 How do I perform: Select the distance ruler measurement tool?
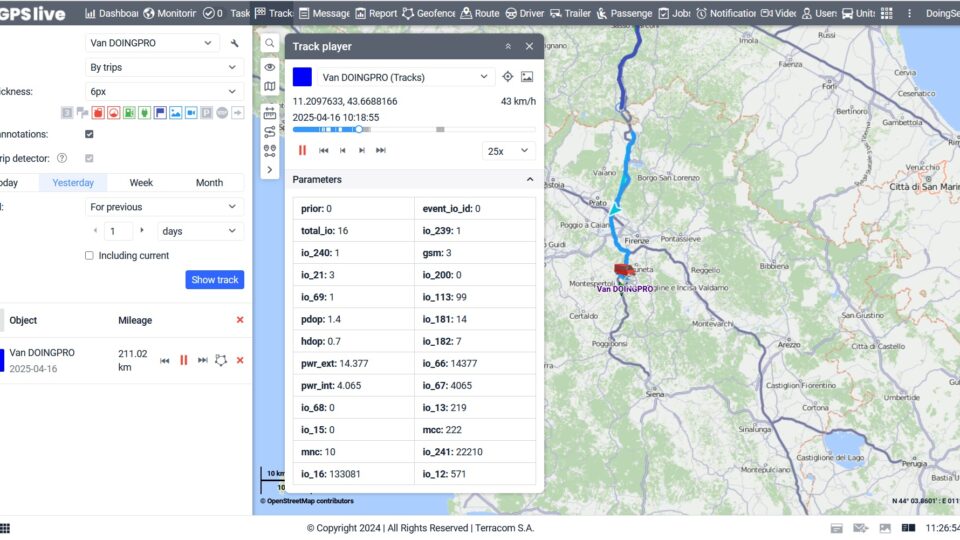pyautogui.click(x=270, y=111)
